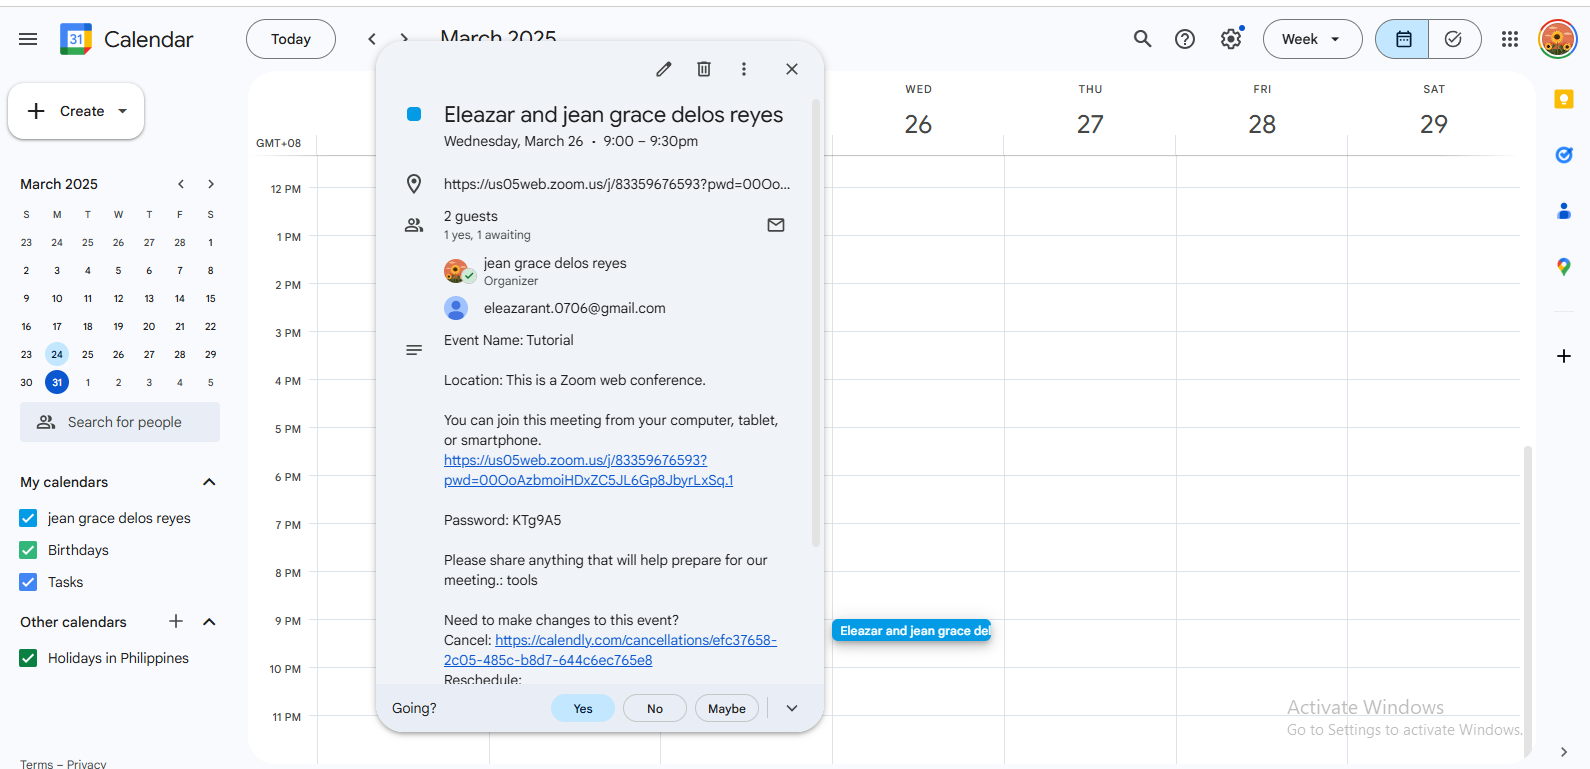Click the edit event pencil icon
1590x769 pixels.
(x=663, y=69)
